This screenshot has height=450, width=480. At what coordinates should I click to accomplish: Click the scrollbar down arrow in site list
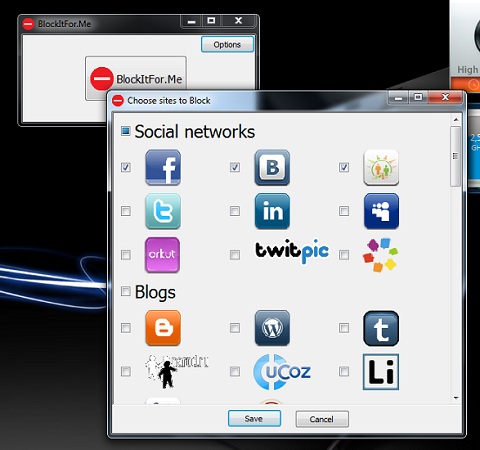pyautogui.click(x=456, y=398)
